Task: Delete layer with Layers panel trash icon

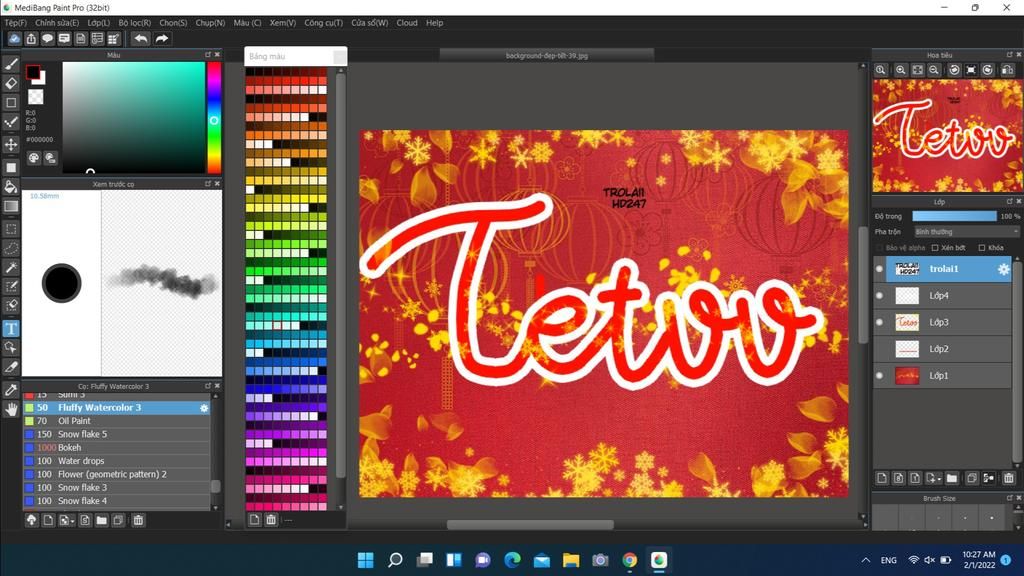Action: (1008, 478)
